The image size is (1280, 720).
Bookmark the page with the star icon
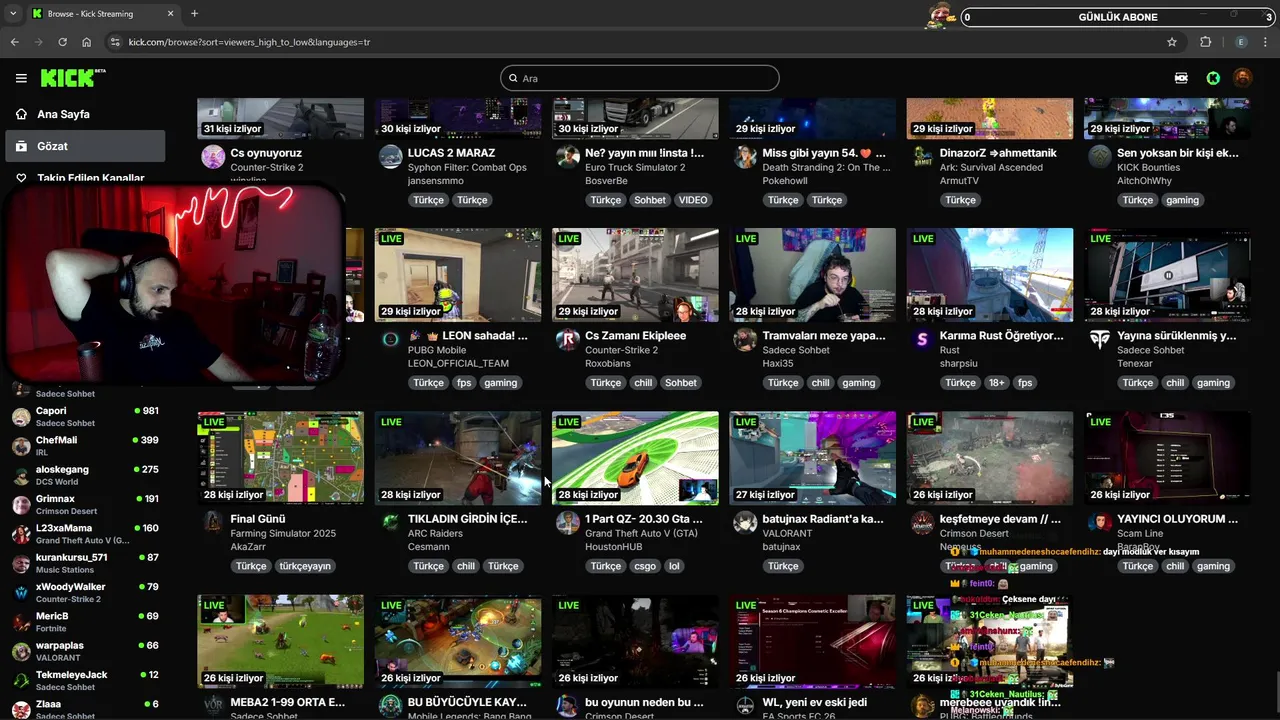coord(1172,42)
